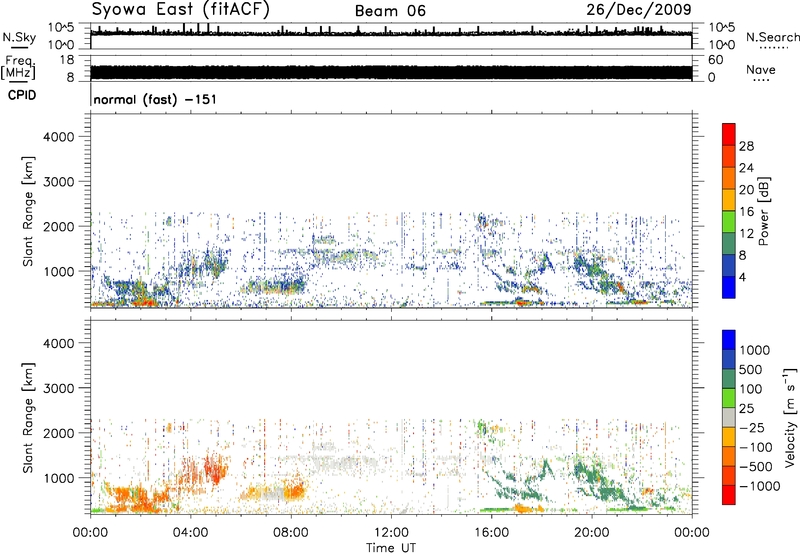
Task: Click the 'CPID' row label
Action: pos(22,95)
